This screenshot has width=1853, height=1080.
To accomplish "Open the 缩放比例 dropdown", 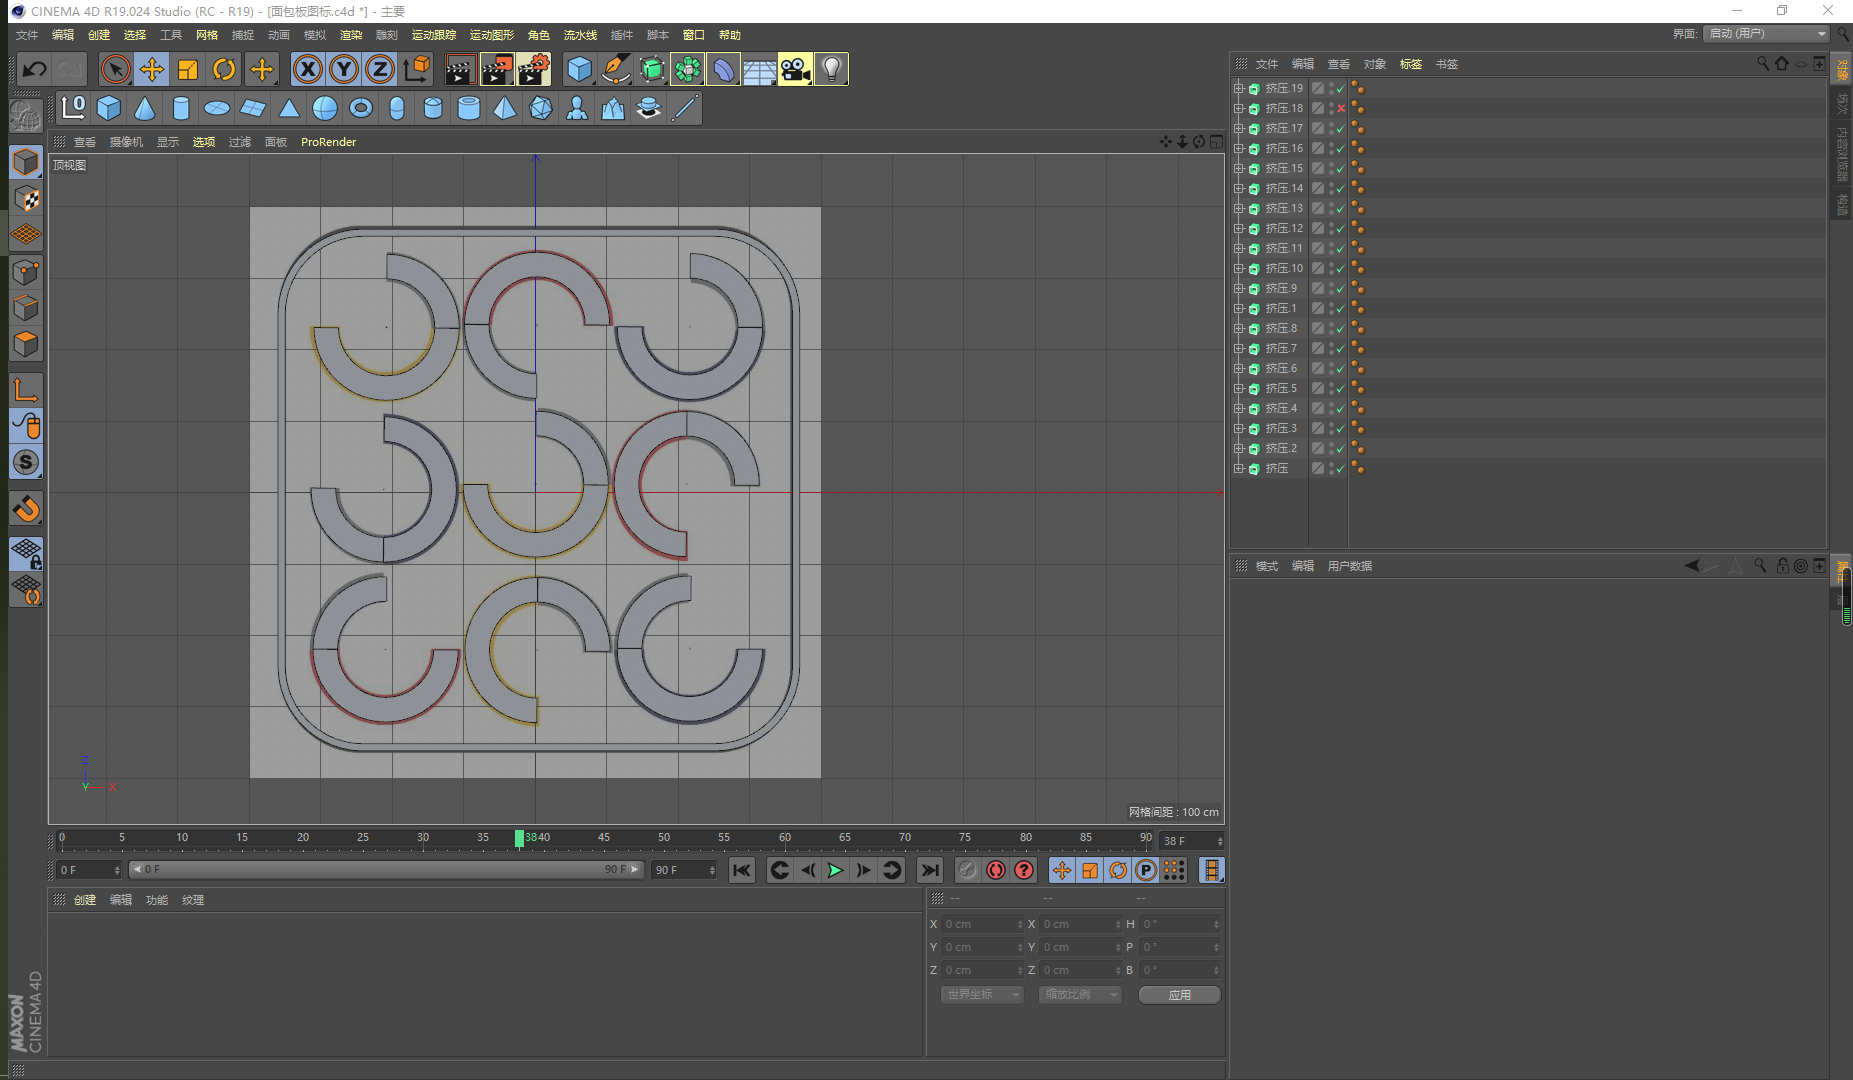I will pos(1080,994).
